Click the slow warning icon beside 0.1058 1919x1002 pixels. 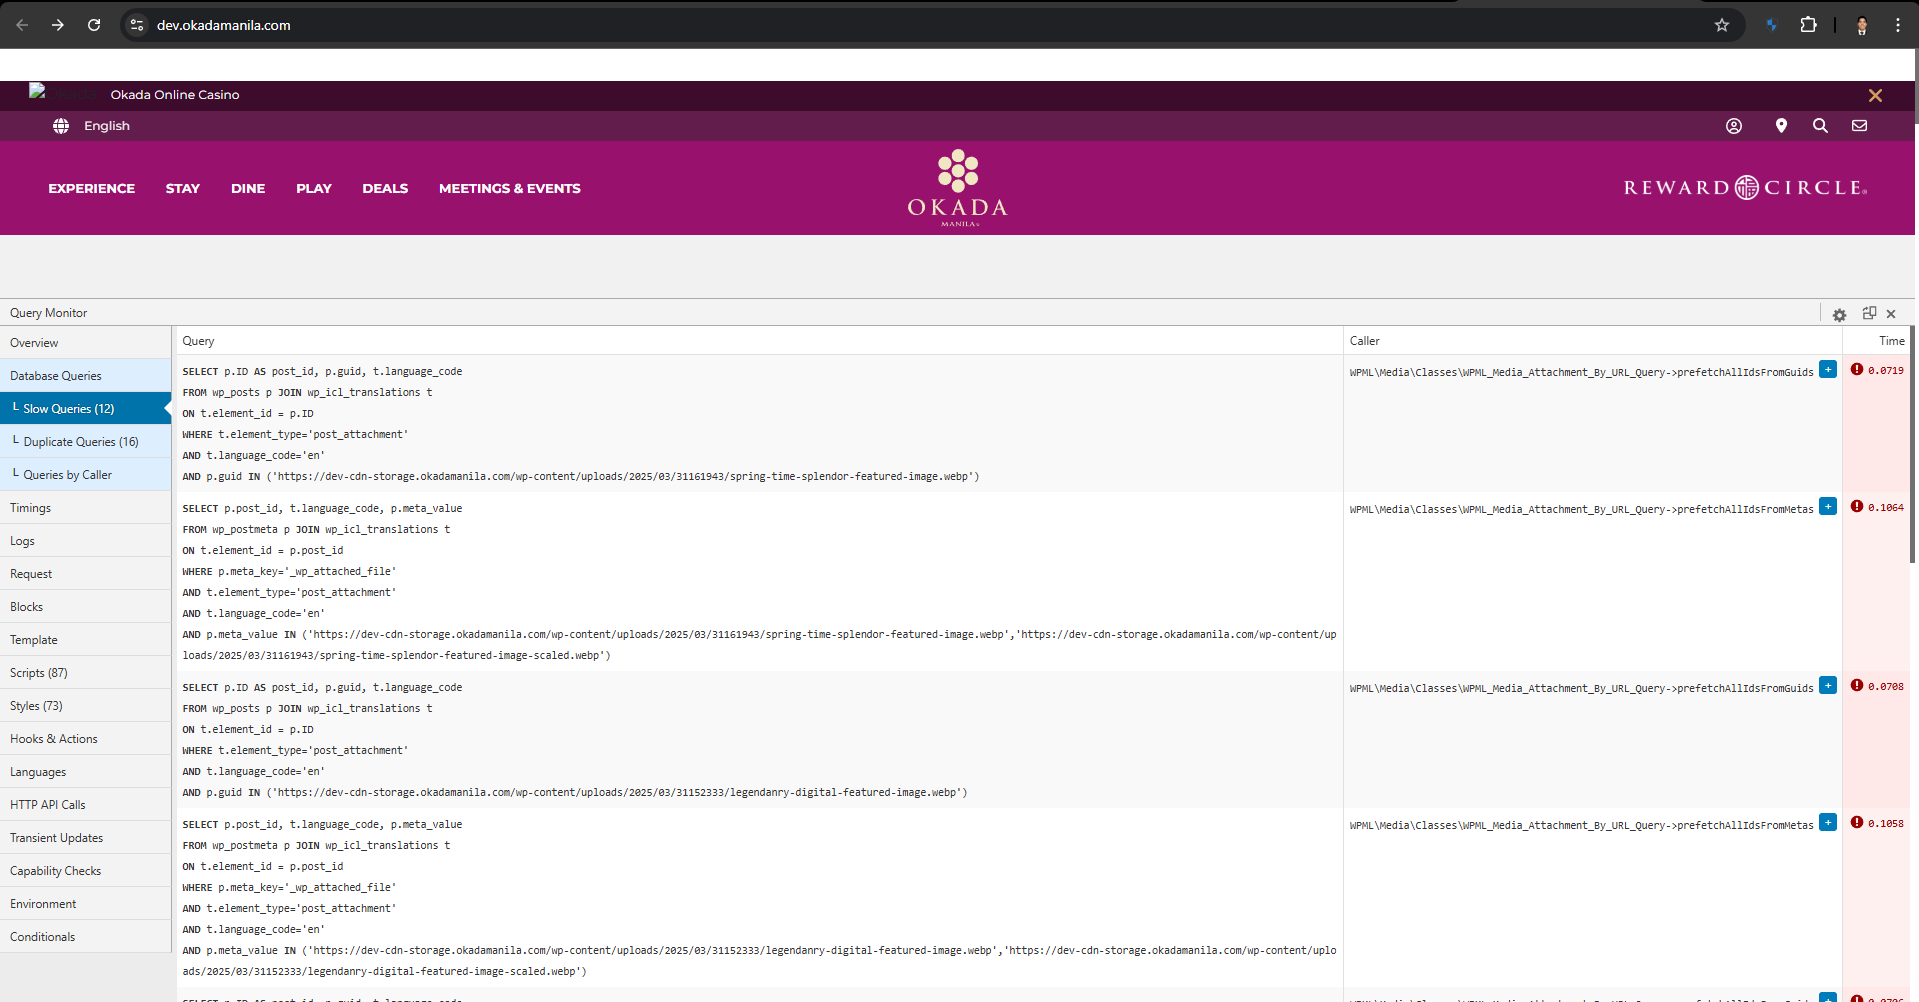(x=1857, y=822)
